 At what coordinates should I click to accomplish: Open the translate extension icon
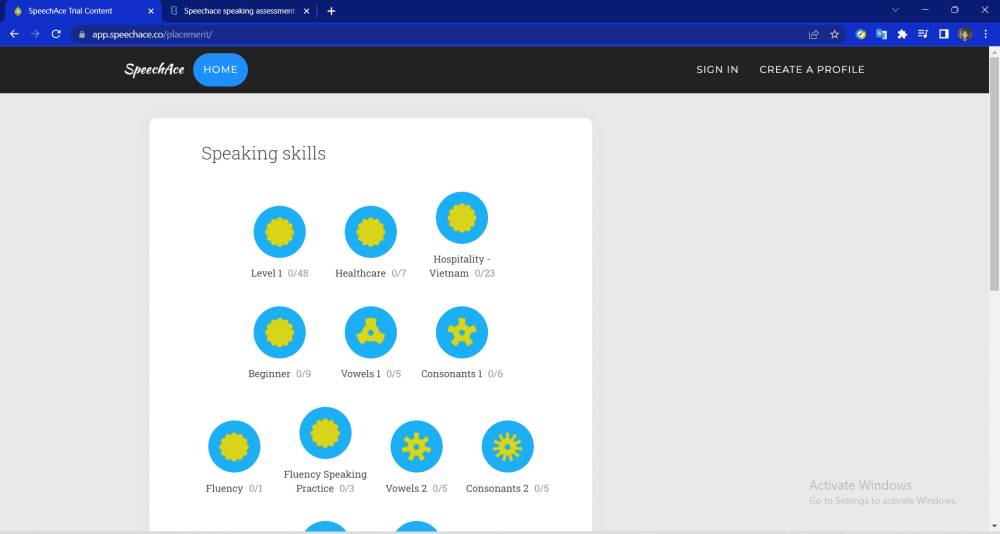[881, 34]
